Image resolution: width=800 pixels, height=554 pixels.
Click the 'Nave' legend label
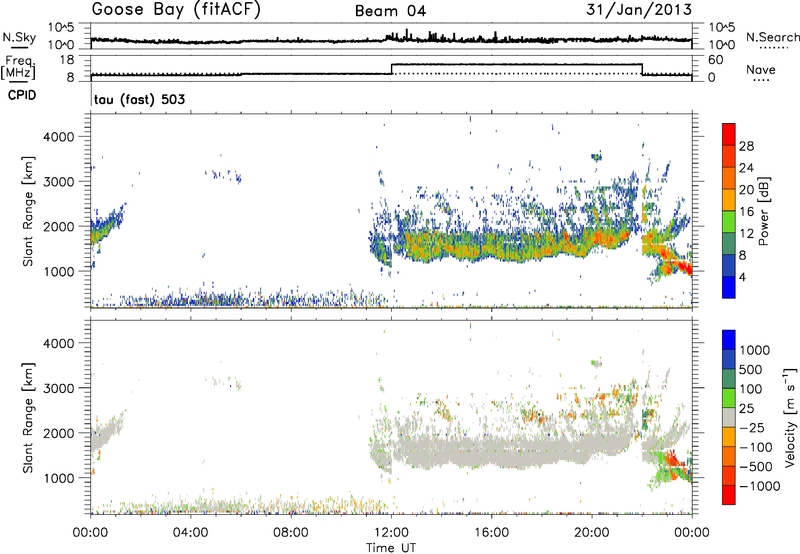[x=760, y=69]
